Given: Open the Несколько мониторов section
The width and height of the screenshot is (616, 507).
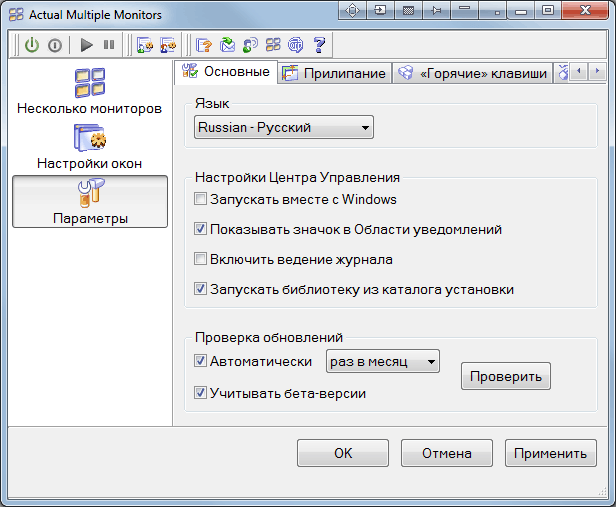Looking at the screenshot, I should 90,92.
